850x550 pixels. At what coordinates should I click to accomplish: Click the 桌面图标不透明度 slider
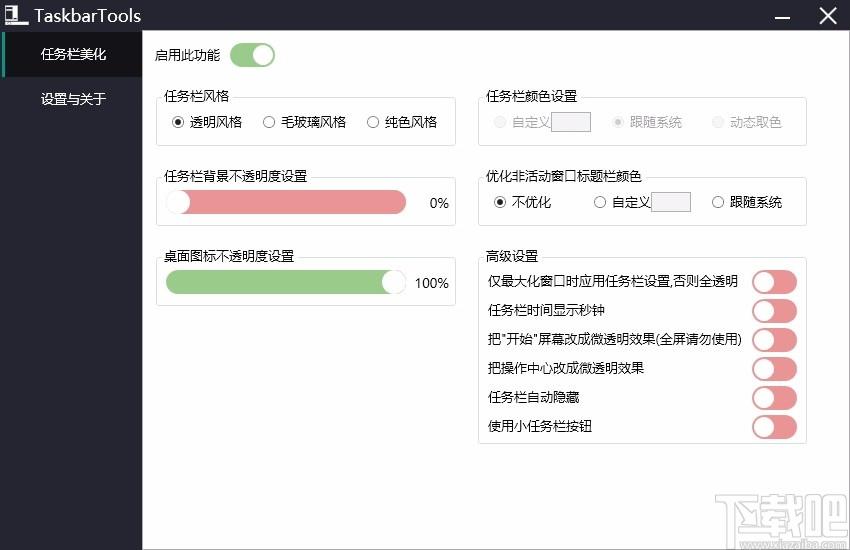286,282
